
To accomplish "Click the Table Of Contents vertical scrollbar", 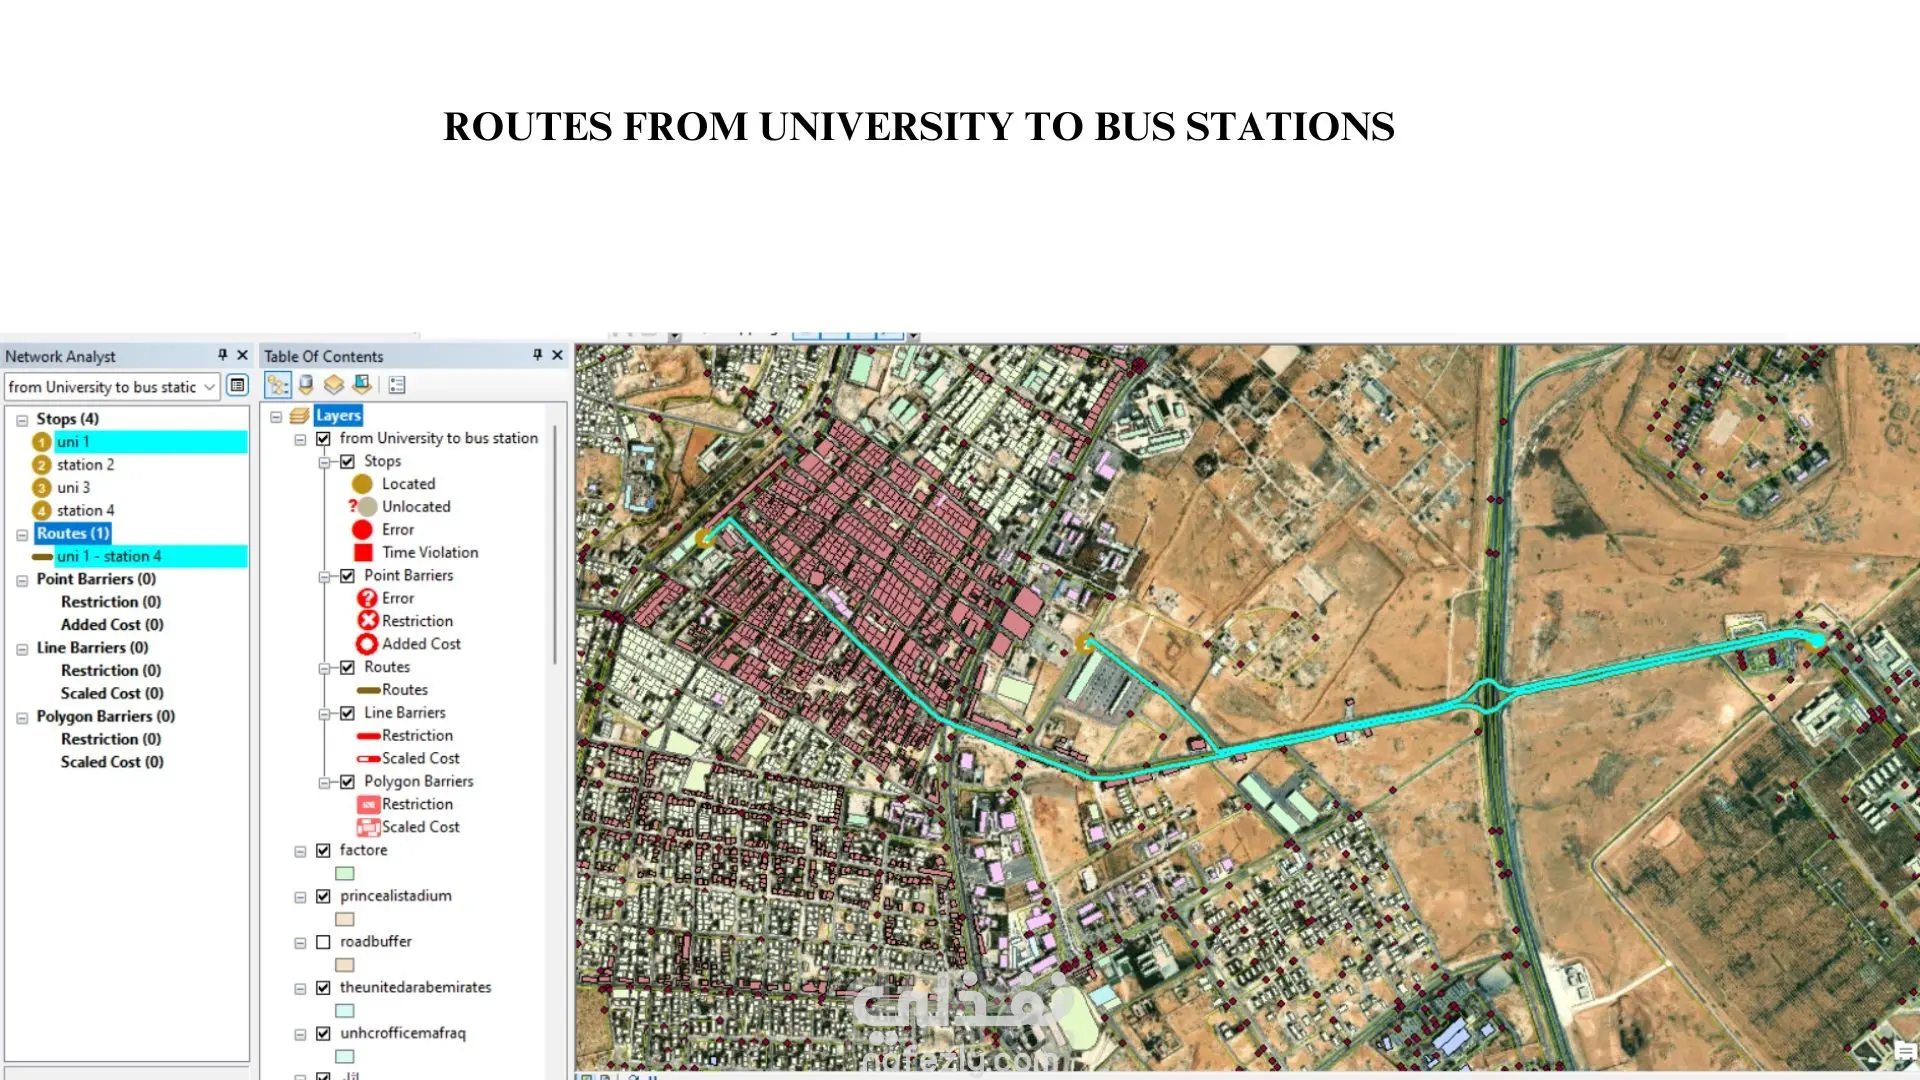I will (x=555, y=545).
